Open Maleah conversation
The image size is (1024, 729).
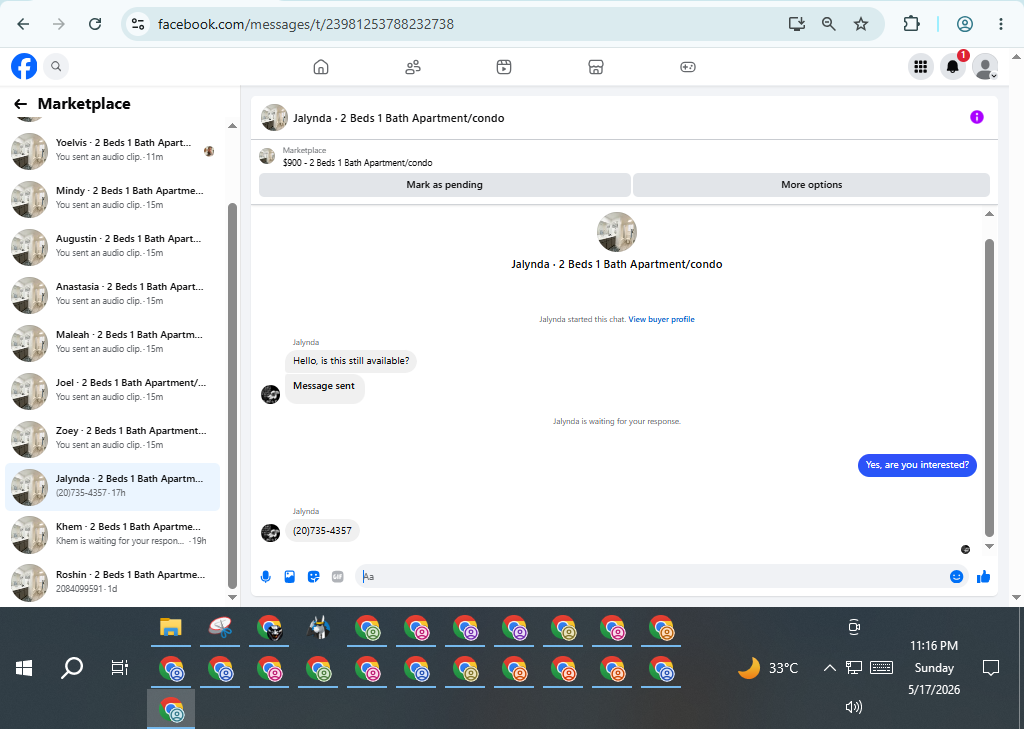112,342
